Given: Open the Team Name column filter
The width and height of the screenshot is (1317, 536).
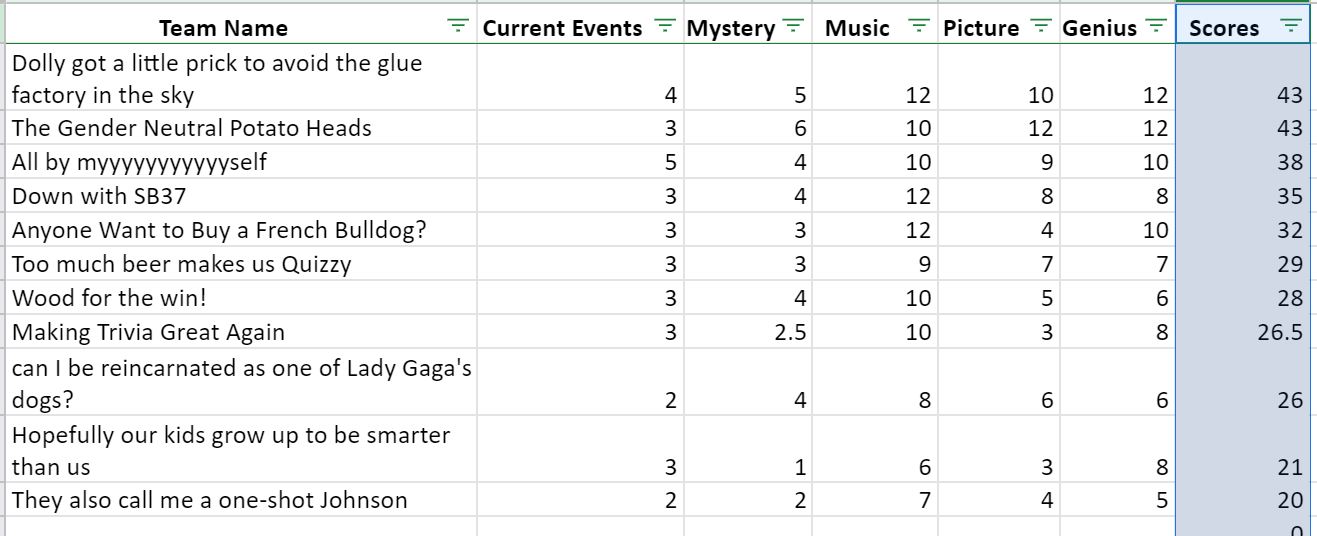Looking at the screenshot, I should click(458, 26).
